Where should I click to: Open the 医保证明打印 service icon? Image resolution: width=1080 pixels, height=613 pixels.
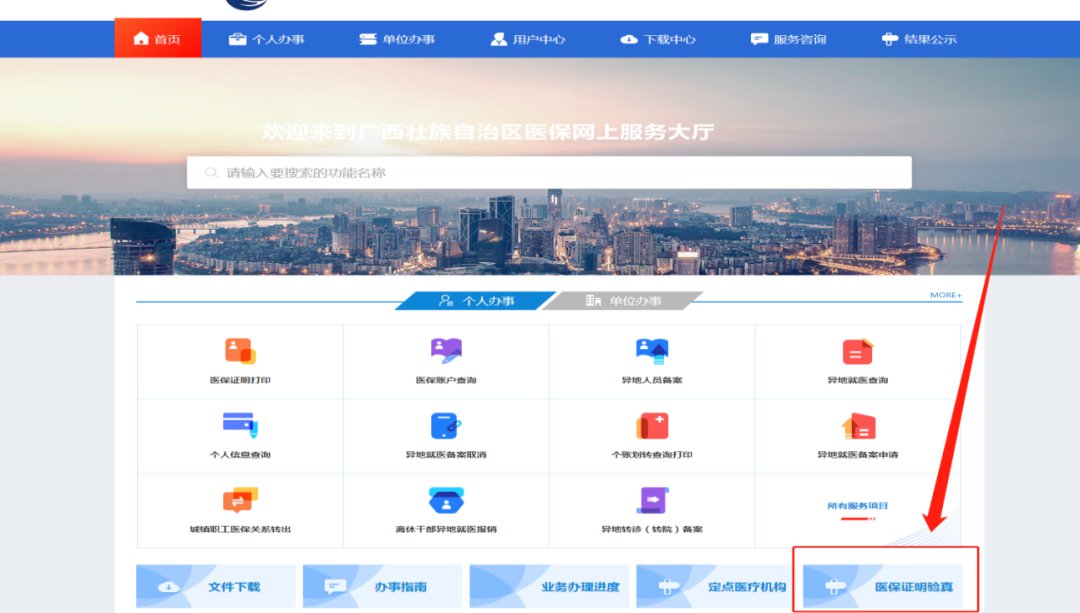240,351
